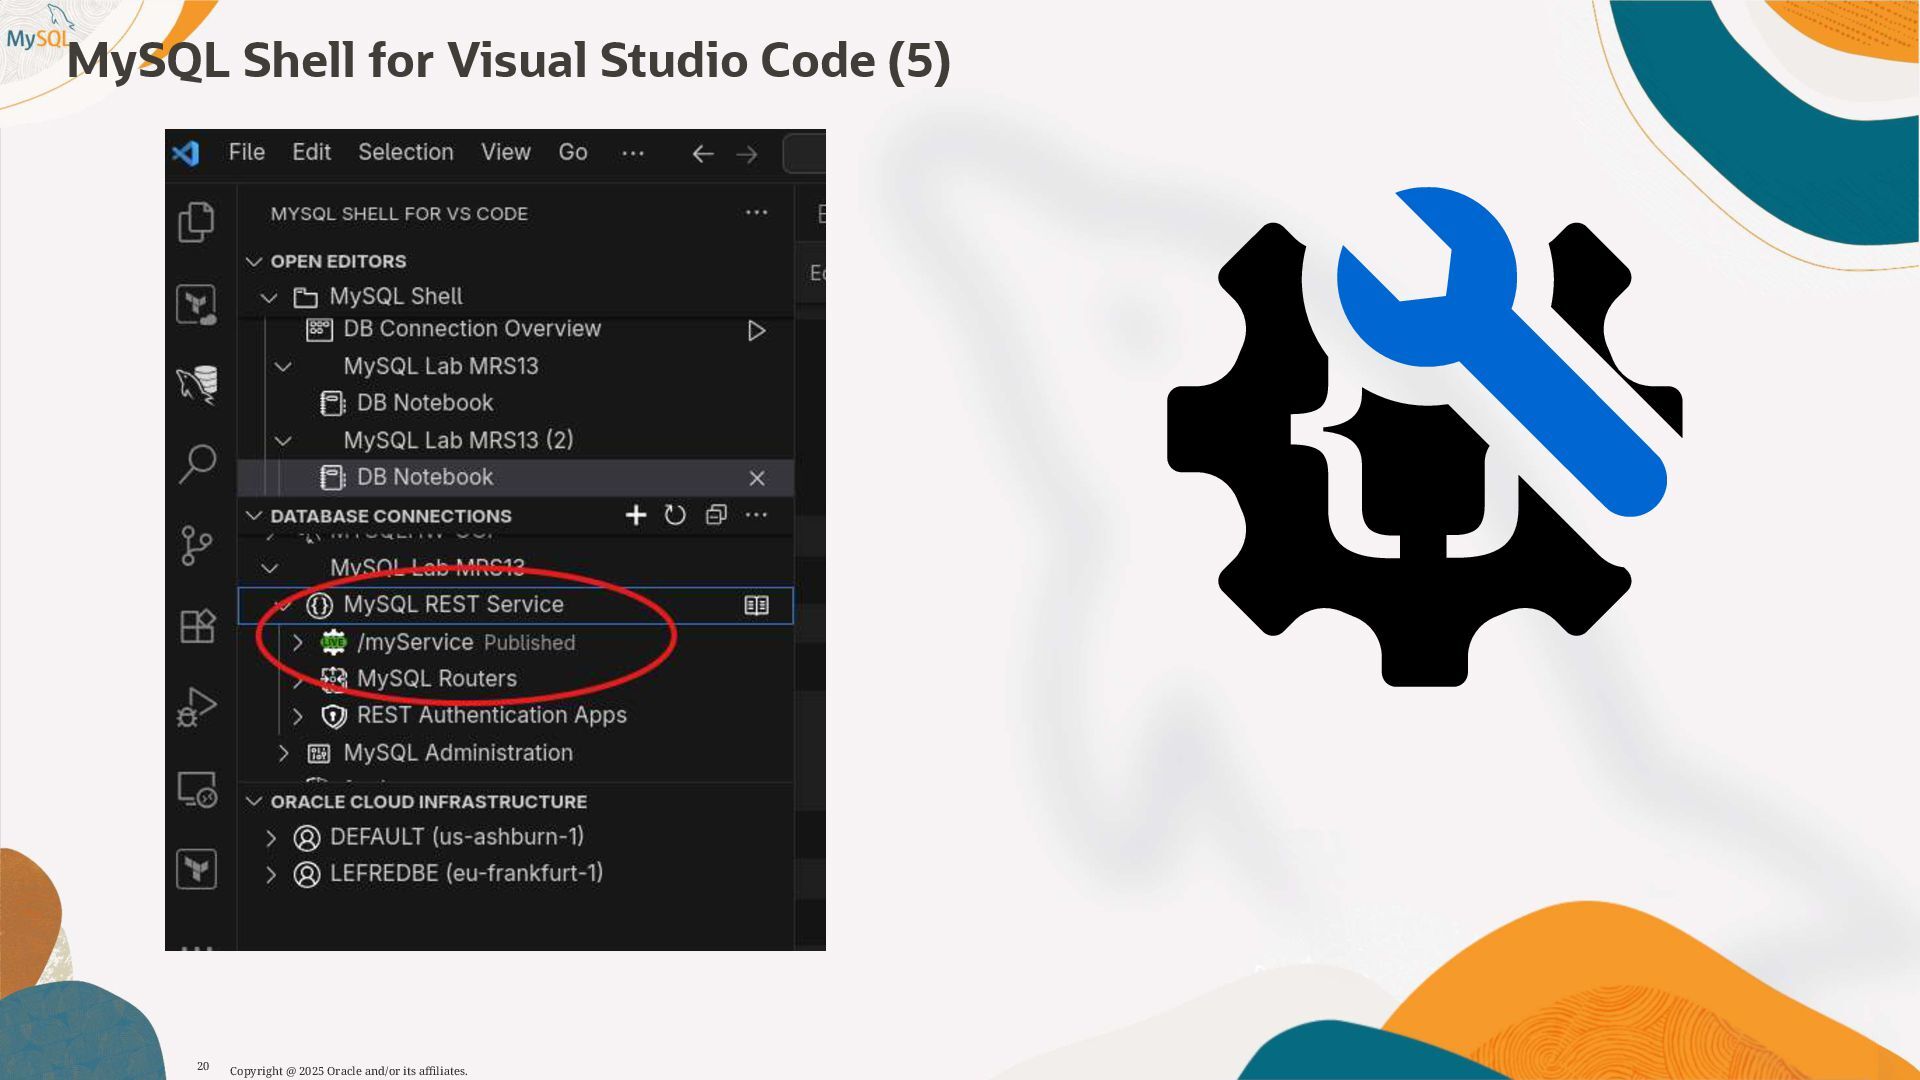Open MySQL REST Service documentation book icon
1920x1080 pixels.
point(756,605)
